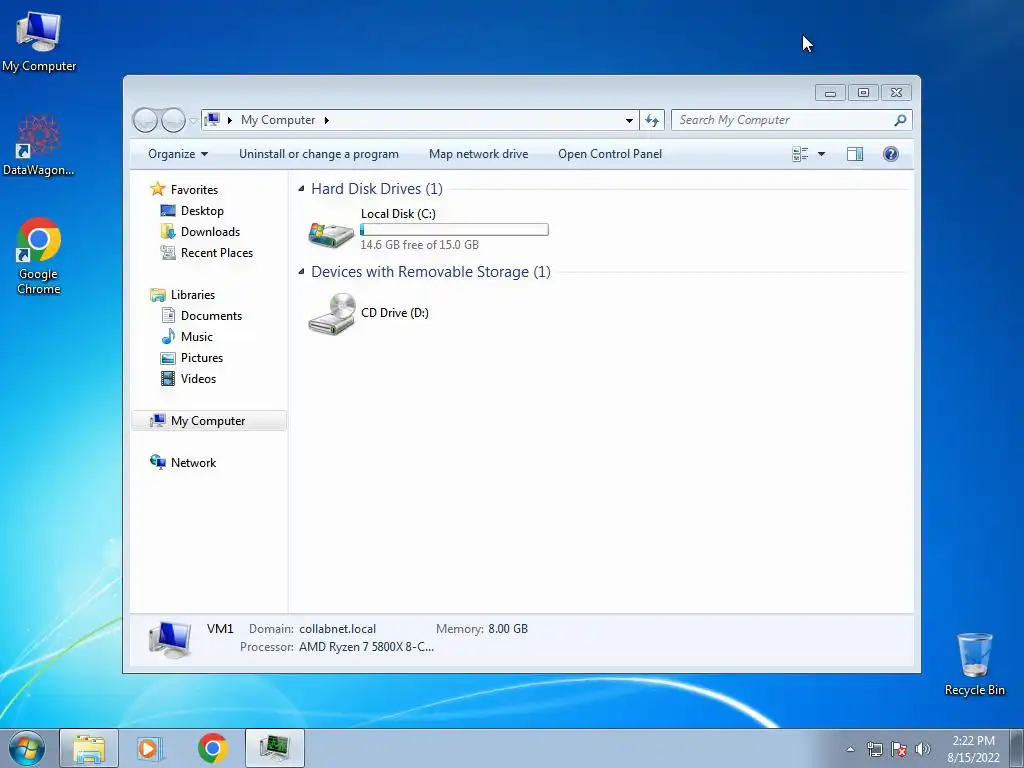Click the arrow after My Computer breadcrumb
This screenshot has height=768, width=1024.
327,120
